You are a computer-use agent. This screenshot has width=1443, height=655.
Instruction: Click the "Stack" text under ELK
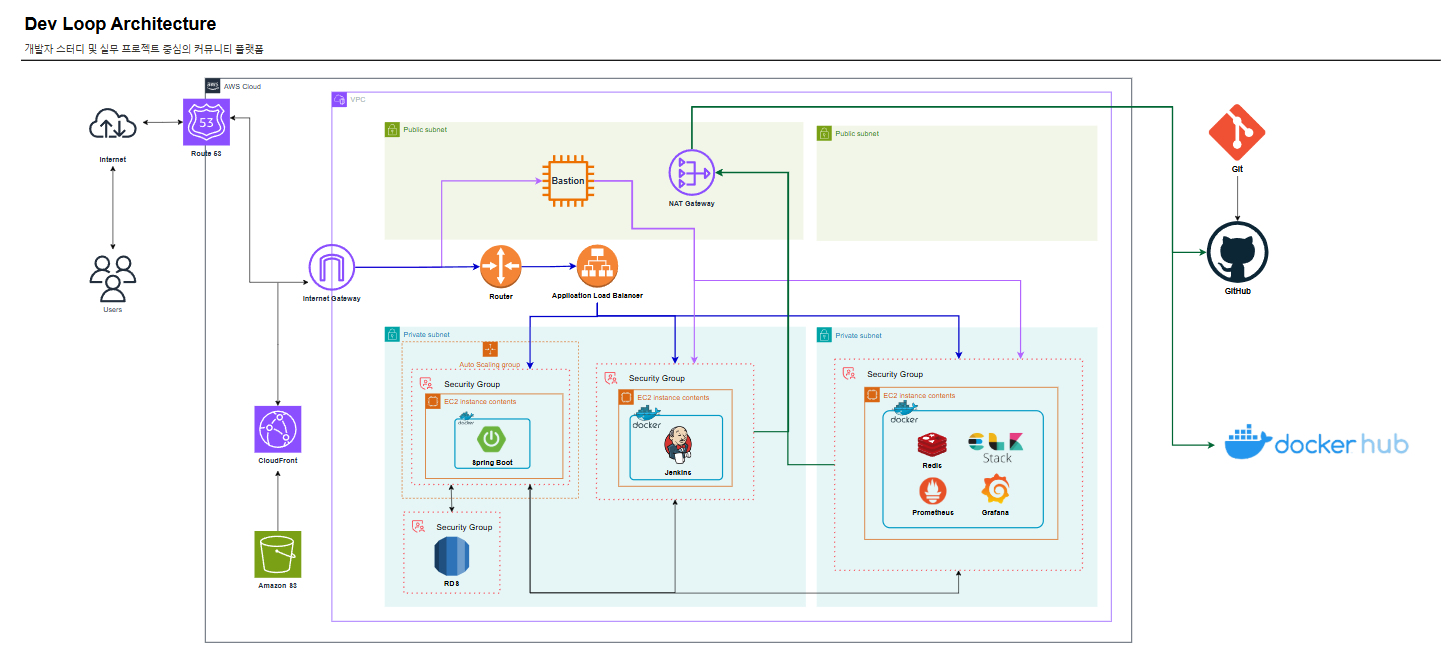click(997, 458)
